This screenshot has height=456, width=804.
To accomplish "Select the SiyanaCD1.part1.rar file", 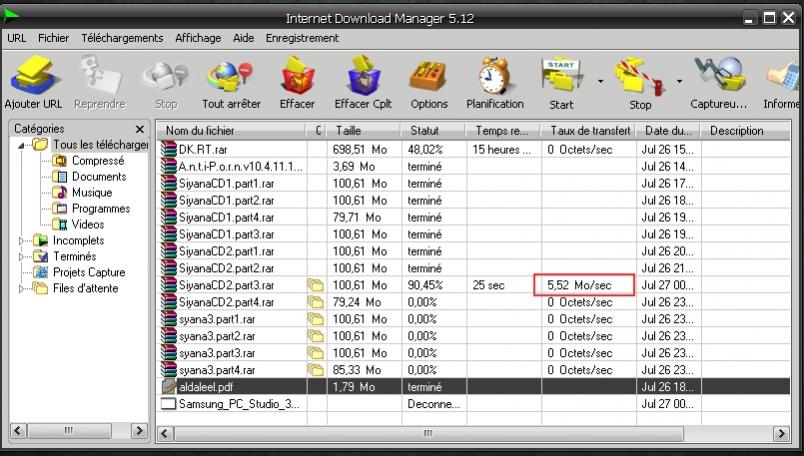I will [x=473, y=183].
